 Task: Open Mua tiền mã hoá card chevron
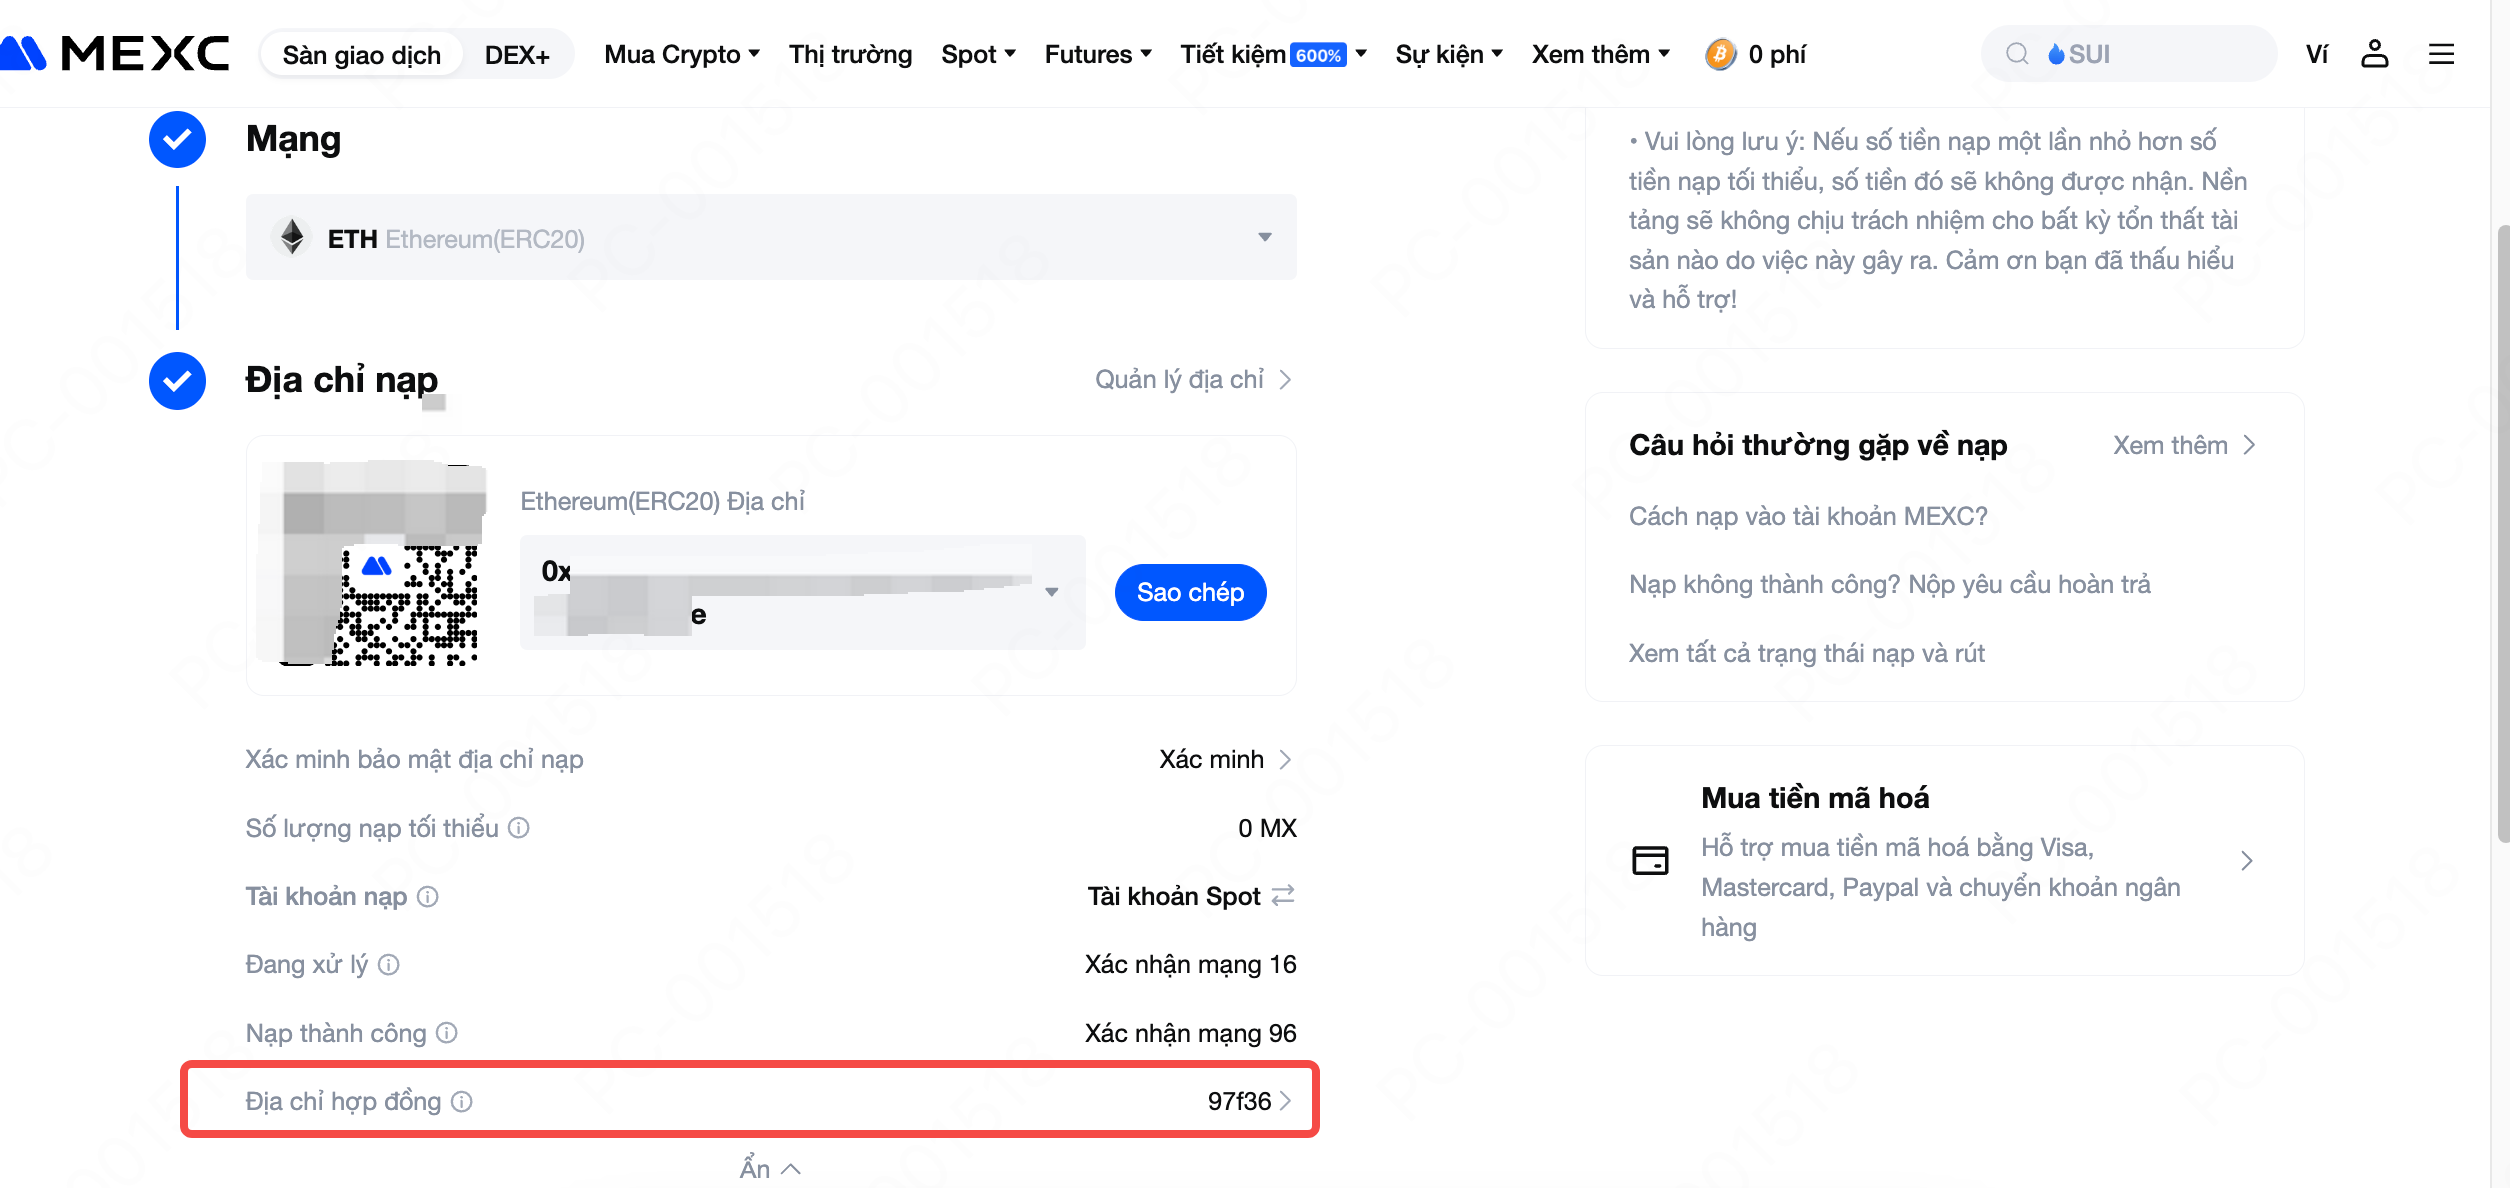click(2247, 860)
